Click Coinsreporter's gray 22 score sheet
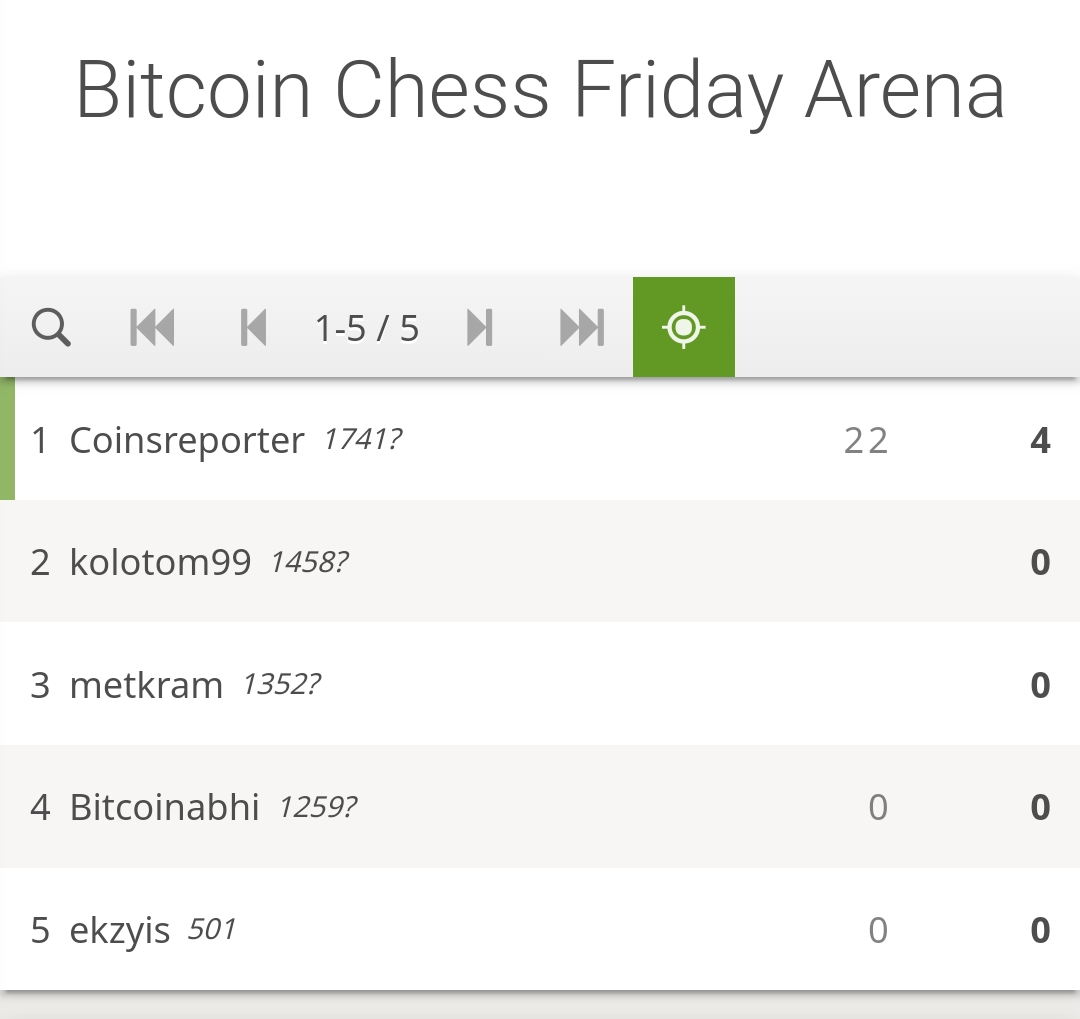The width and height of the screenshot is (1080, 1019). point(866,440)
